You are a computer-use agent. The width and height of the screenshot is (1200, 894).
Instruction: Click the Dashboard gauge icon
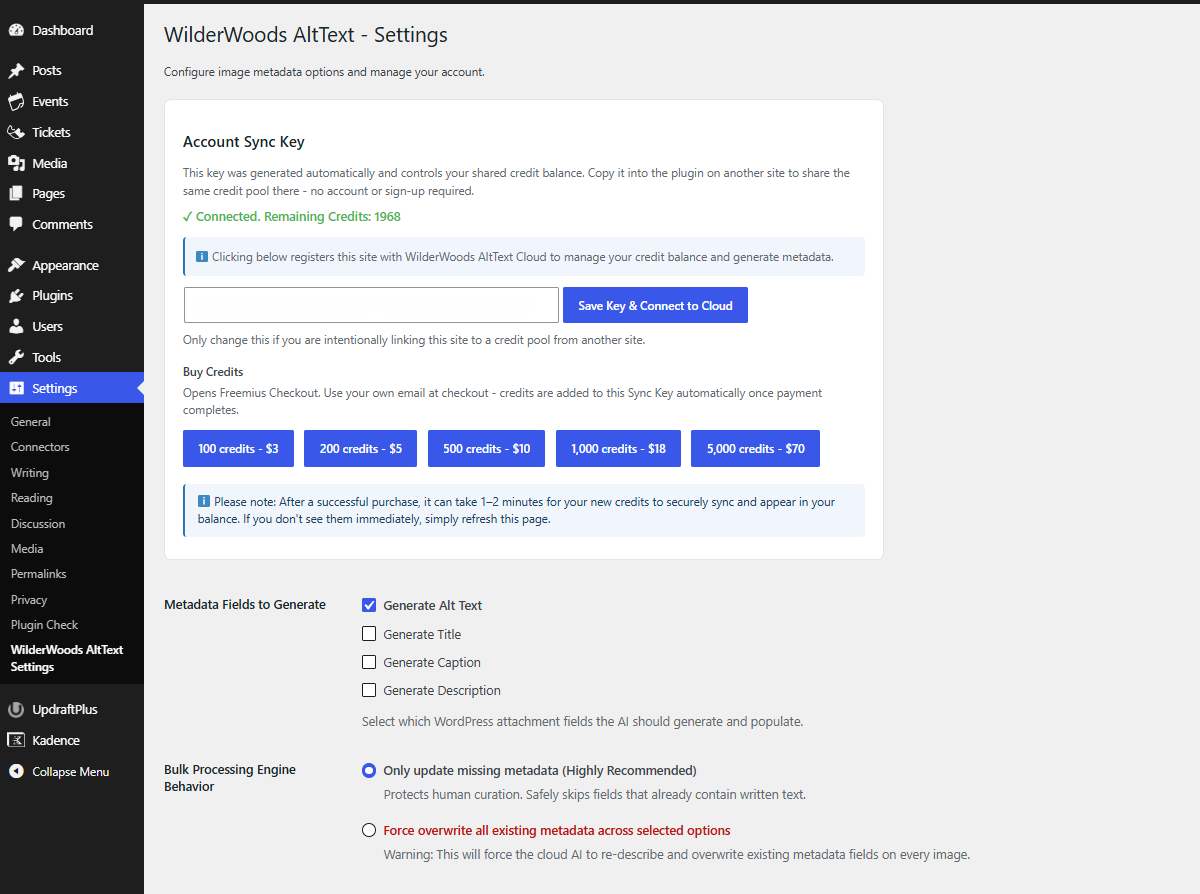(16, 30)
